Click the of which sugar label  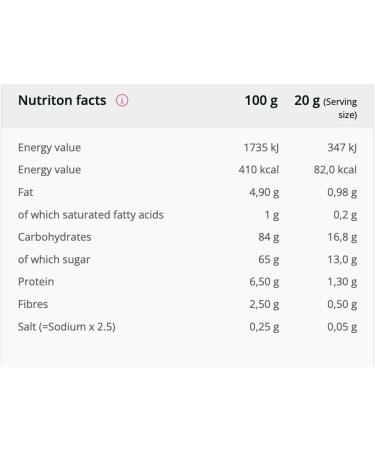click(x=54, y=259)
